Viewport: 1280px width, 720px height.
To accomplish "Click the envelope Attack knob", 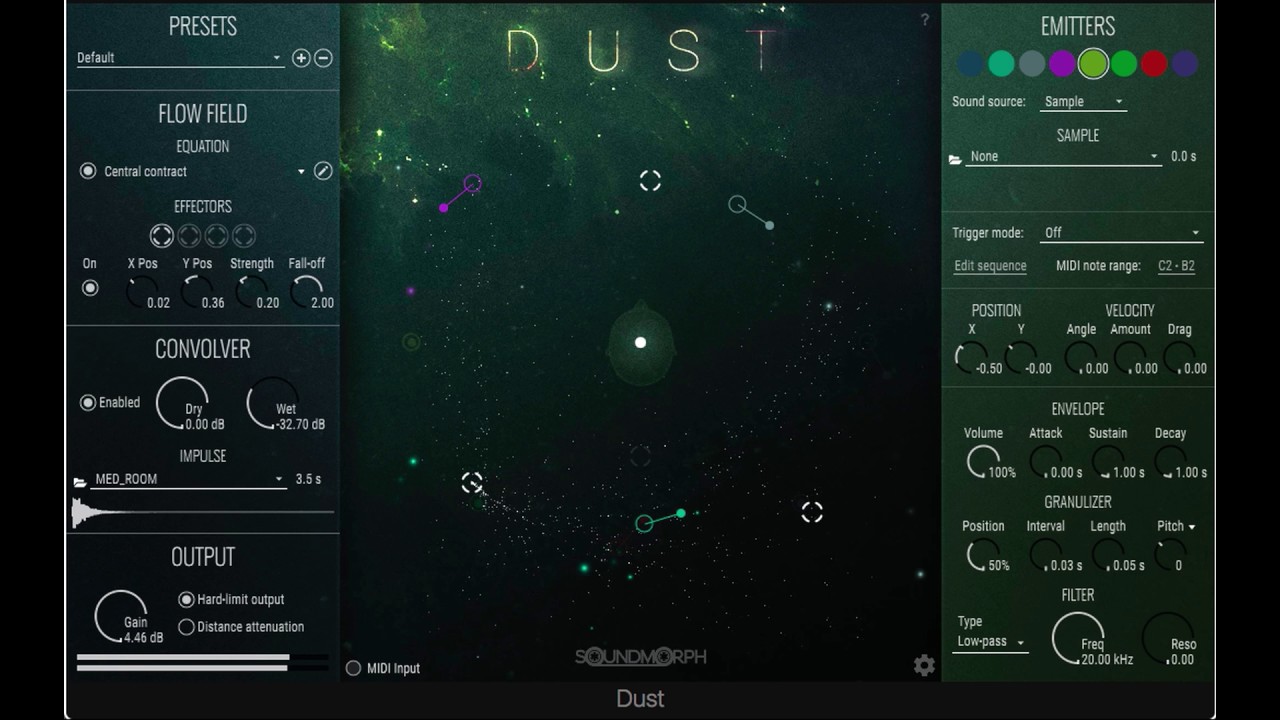I will [x=1045, y=462].
